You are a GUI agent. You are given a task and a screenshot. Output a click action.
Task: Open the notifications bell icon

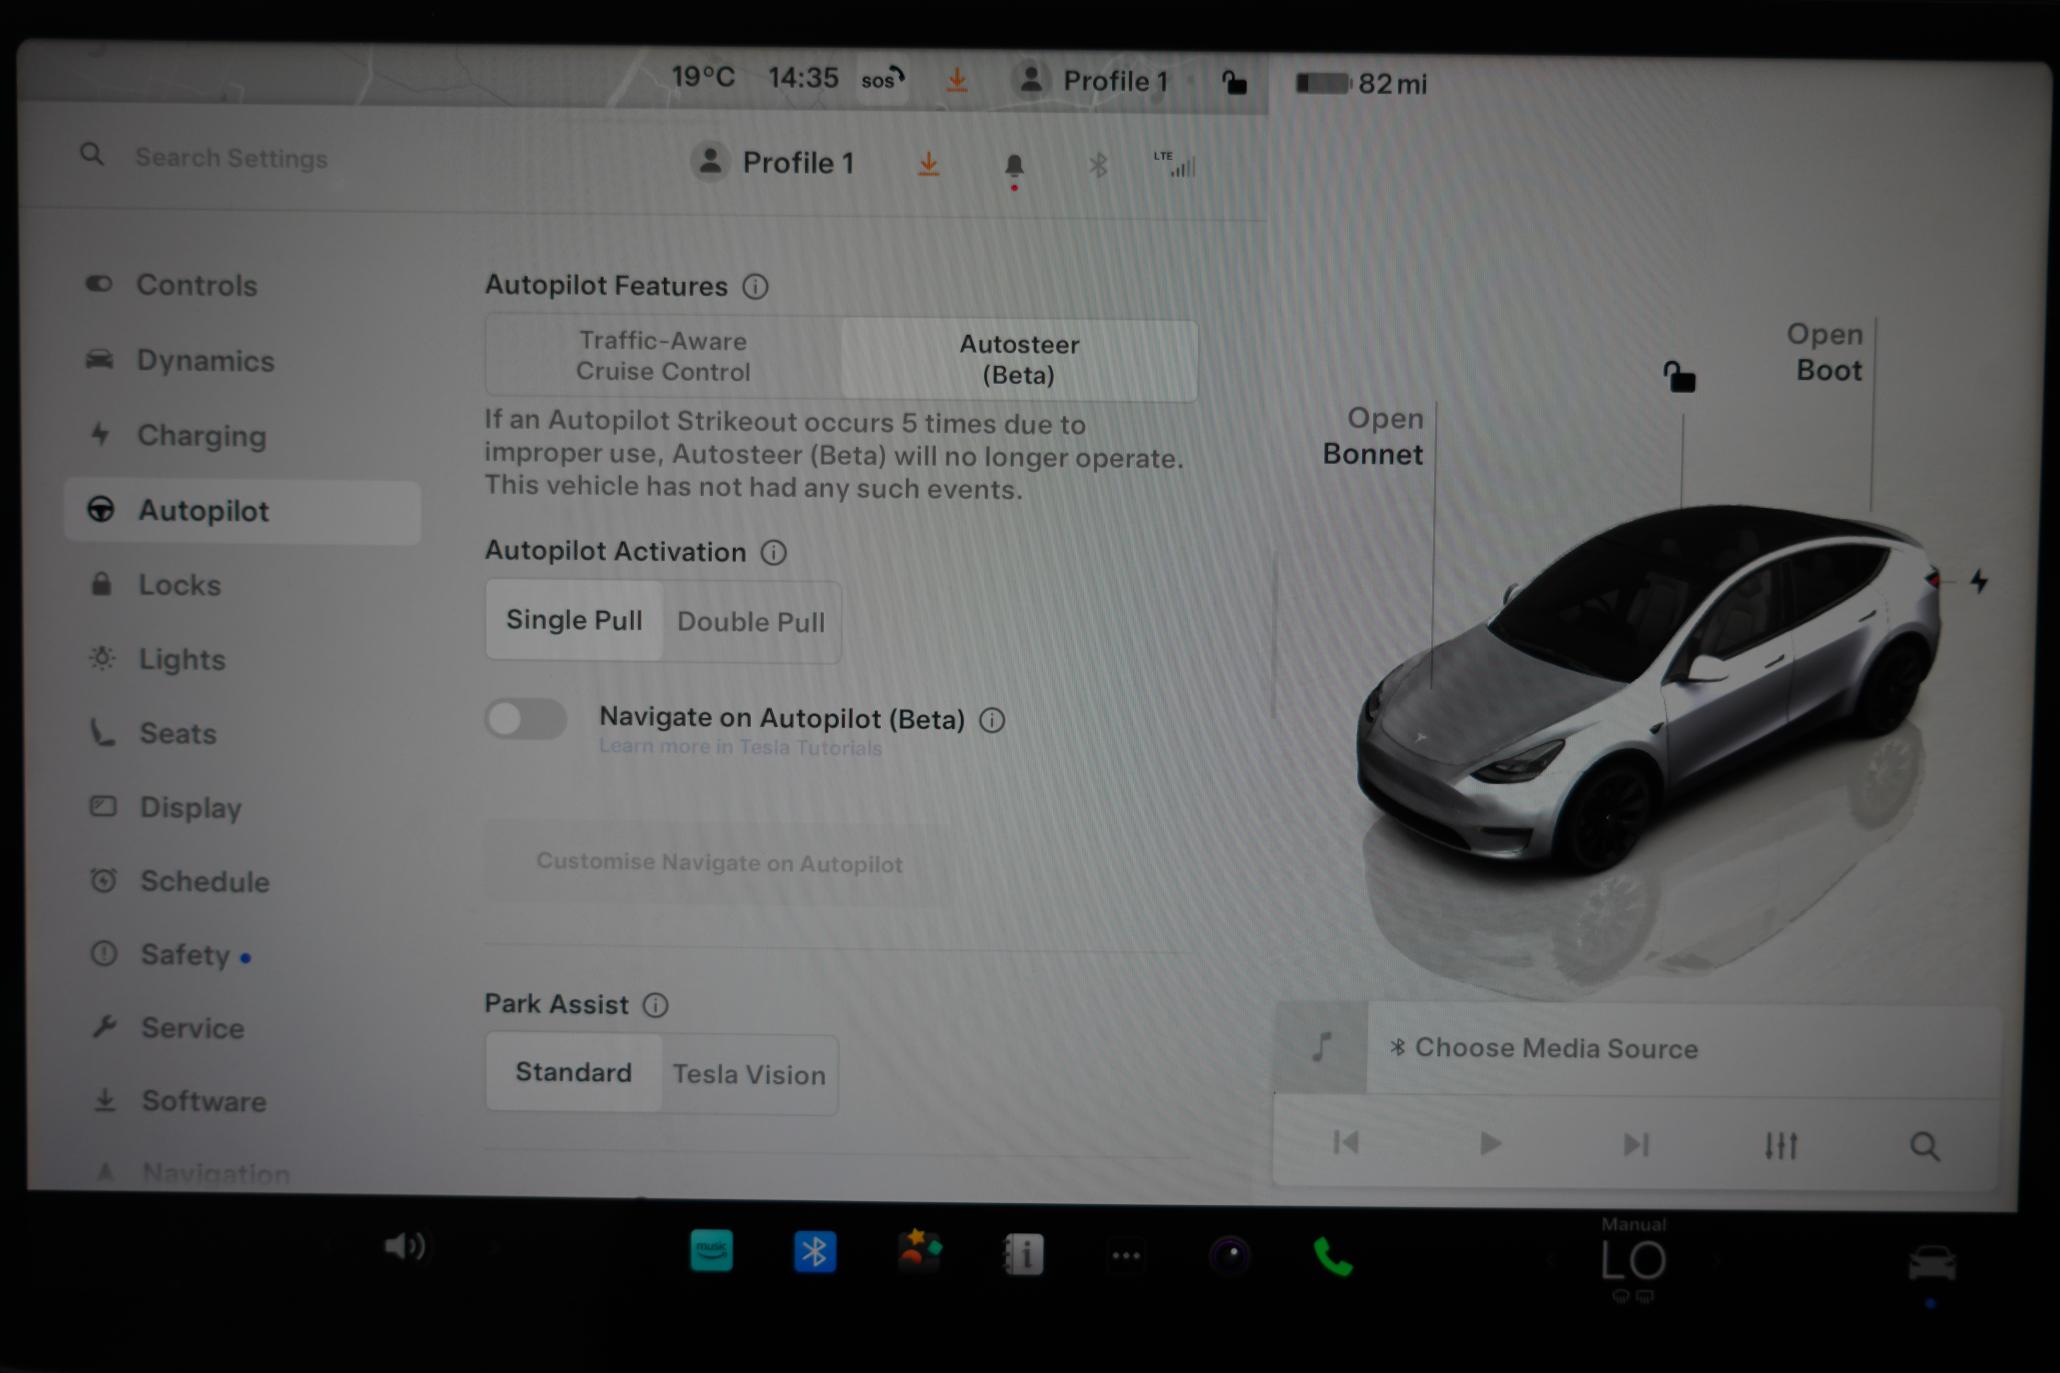(1014, 167)
